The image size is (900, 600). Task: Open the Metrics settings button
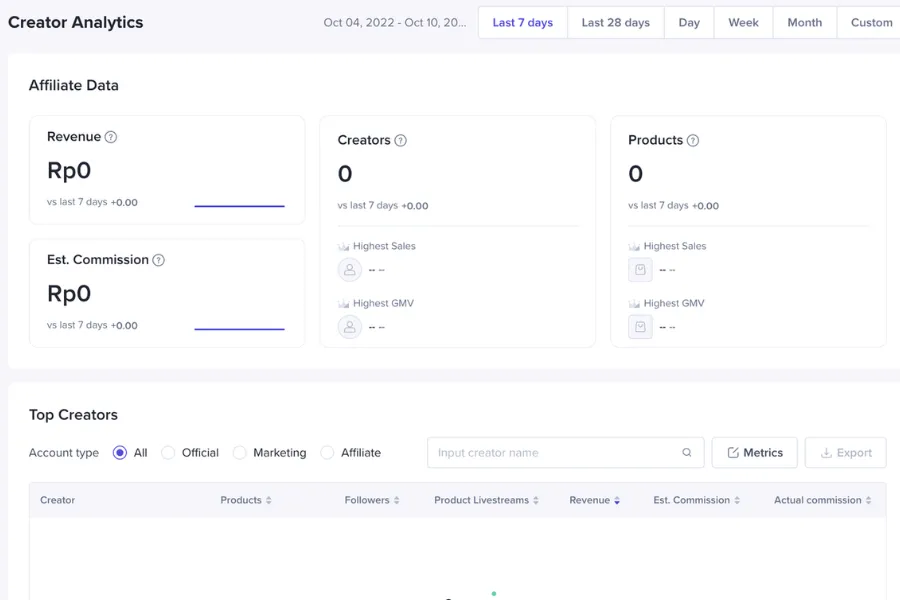coord(754,452)
